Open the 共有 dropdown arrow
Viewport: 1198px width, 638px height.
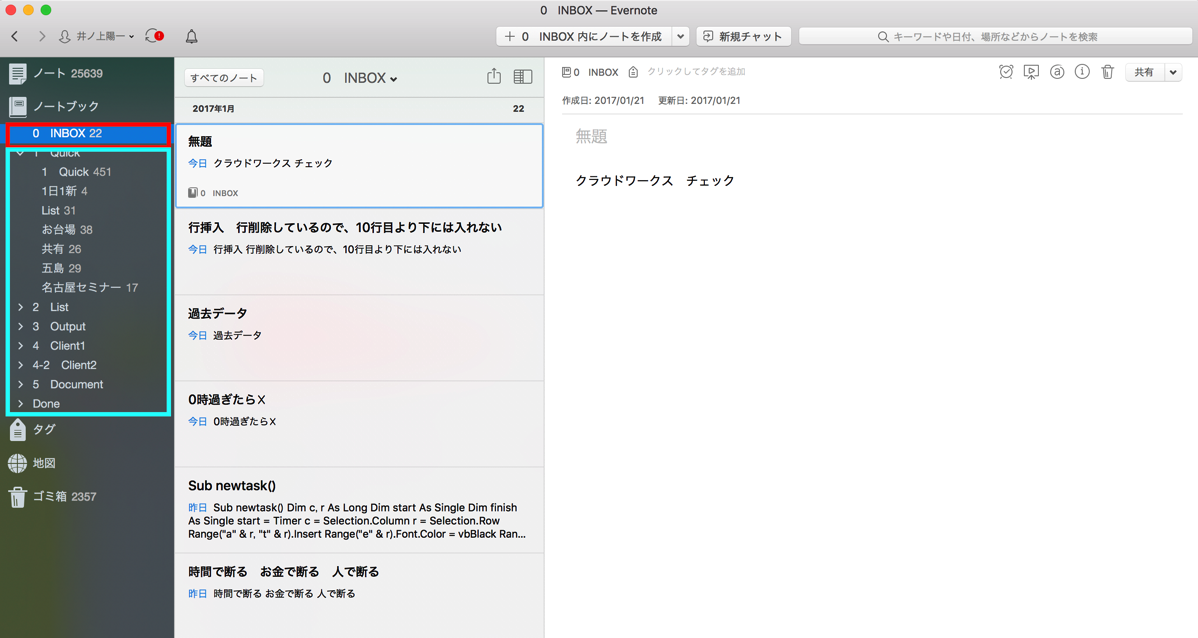coord(1173,72)
